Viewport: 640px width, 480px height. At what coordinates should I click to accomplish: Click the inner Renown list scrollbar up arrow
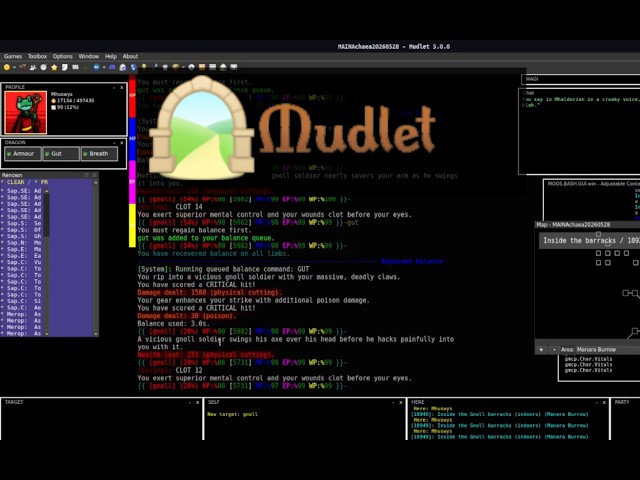click(46, 191)
